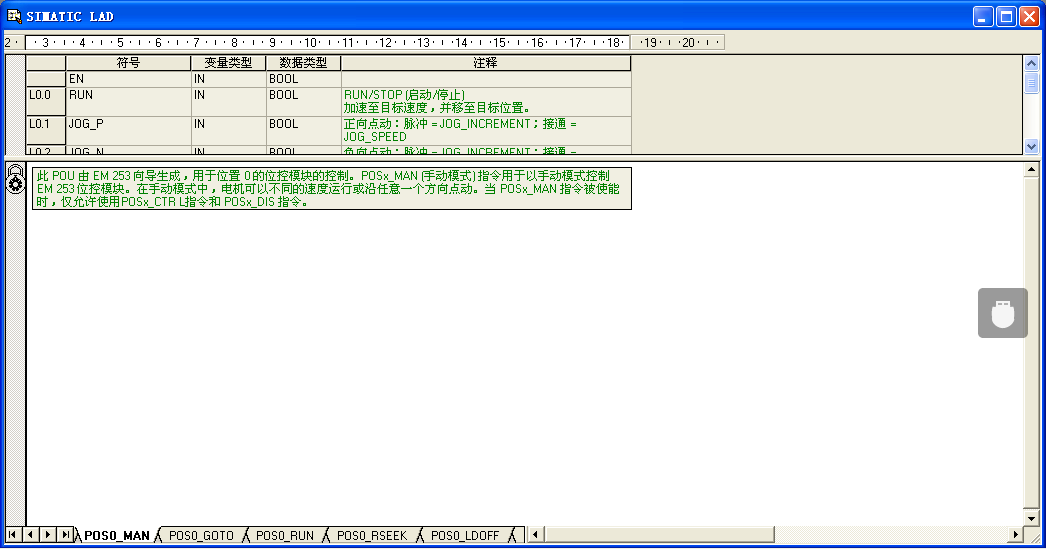Maximize the SIMATIC LAD window
The height and width of the screenshot is (549, 1046).
tap(1006, 16)
